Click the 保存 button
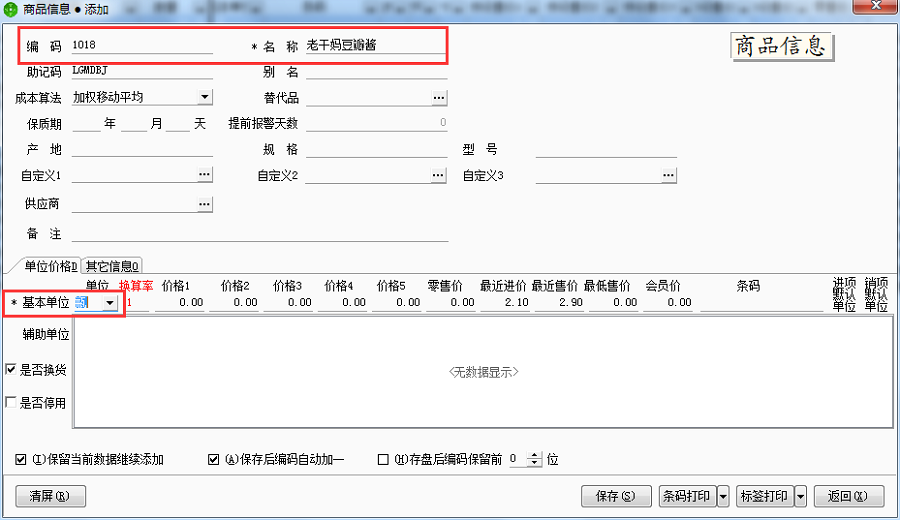Screen dimensions: 900x520 (616, 496)
